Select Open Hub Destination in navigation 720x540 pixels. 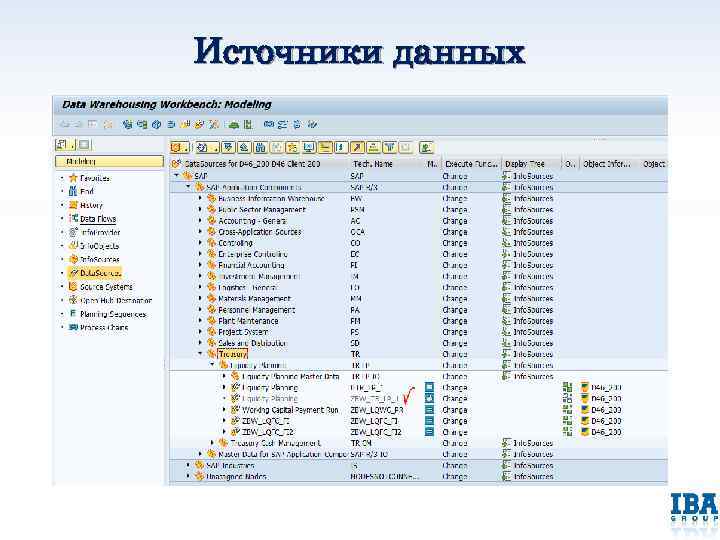[116, 300]
